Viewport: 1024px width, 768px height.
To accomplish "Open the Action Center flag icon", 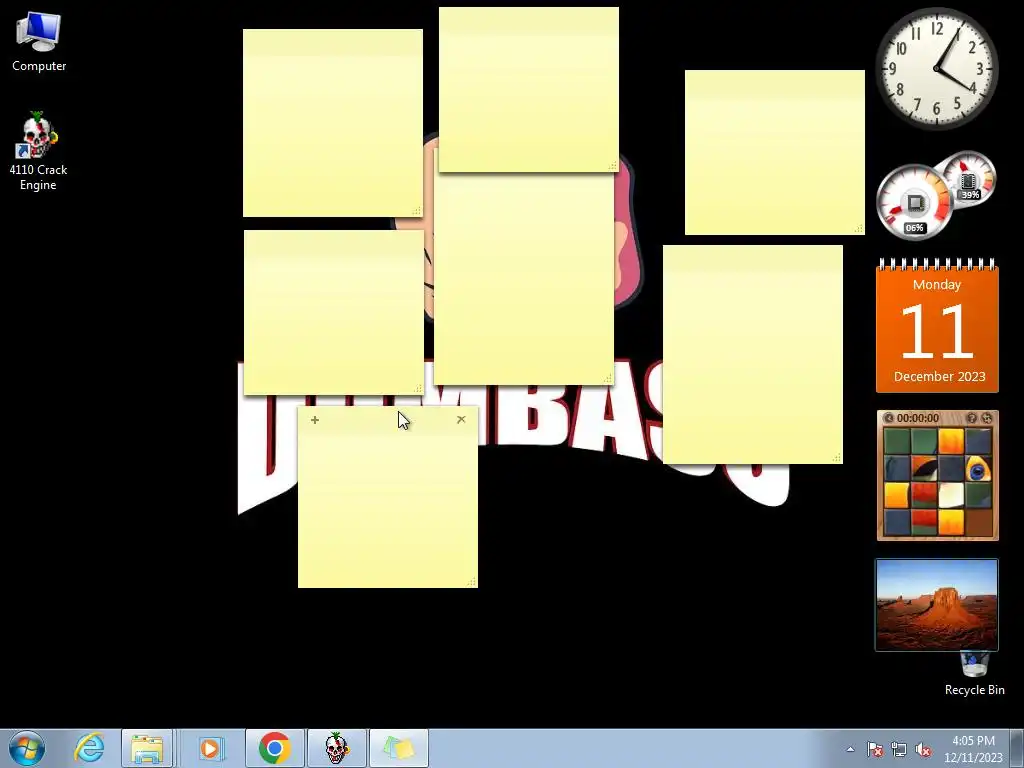I will pos(875,749).
